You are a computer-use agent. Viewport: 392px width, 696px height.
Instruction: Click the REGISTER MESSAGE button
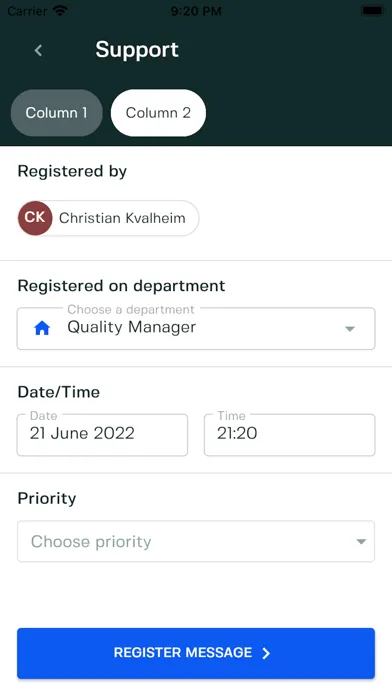[196, 653]
